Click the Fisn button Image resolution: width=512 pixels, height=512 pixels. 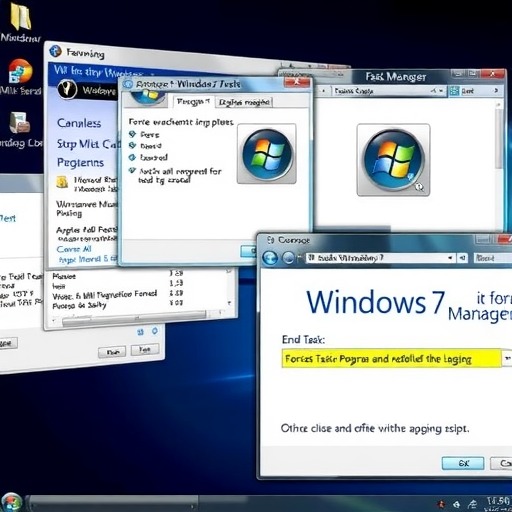pos(112,352)
